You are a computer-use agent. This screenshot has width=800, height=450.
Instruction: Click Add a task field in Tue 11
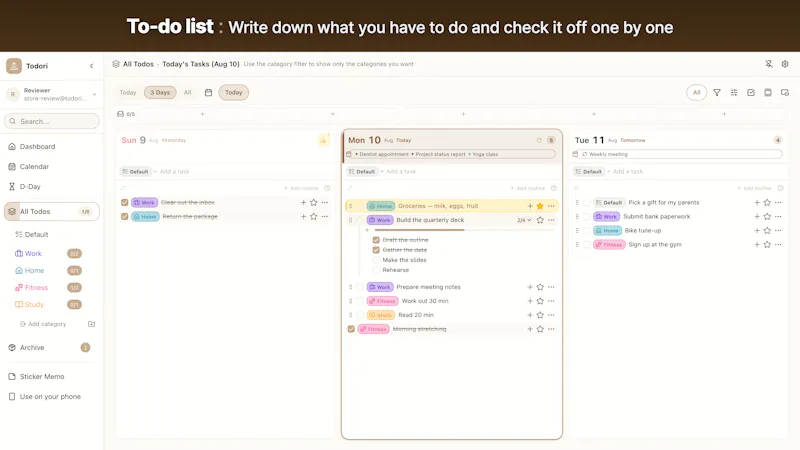[628, 171]
